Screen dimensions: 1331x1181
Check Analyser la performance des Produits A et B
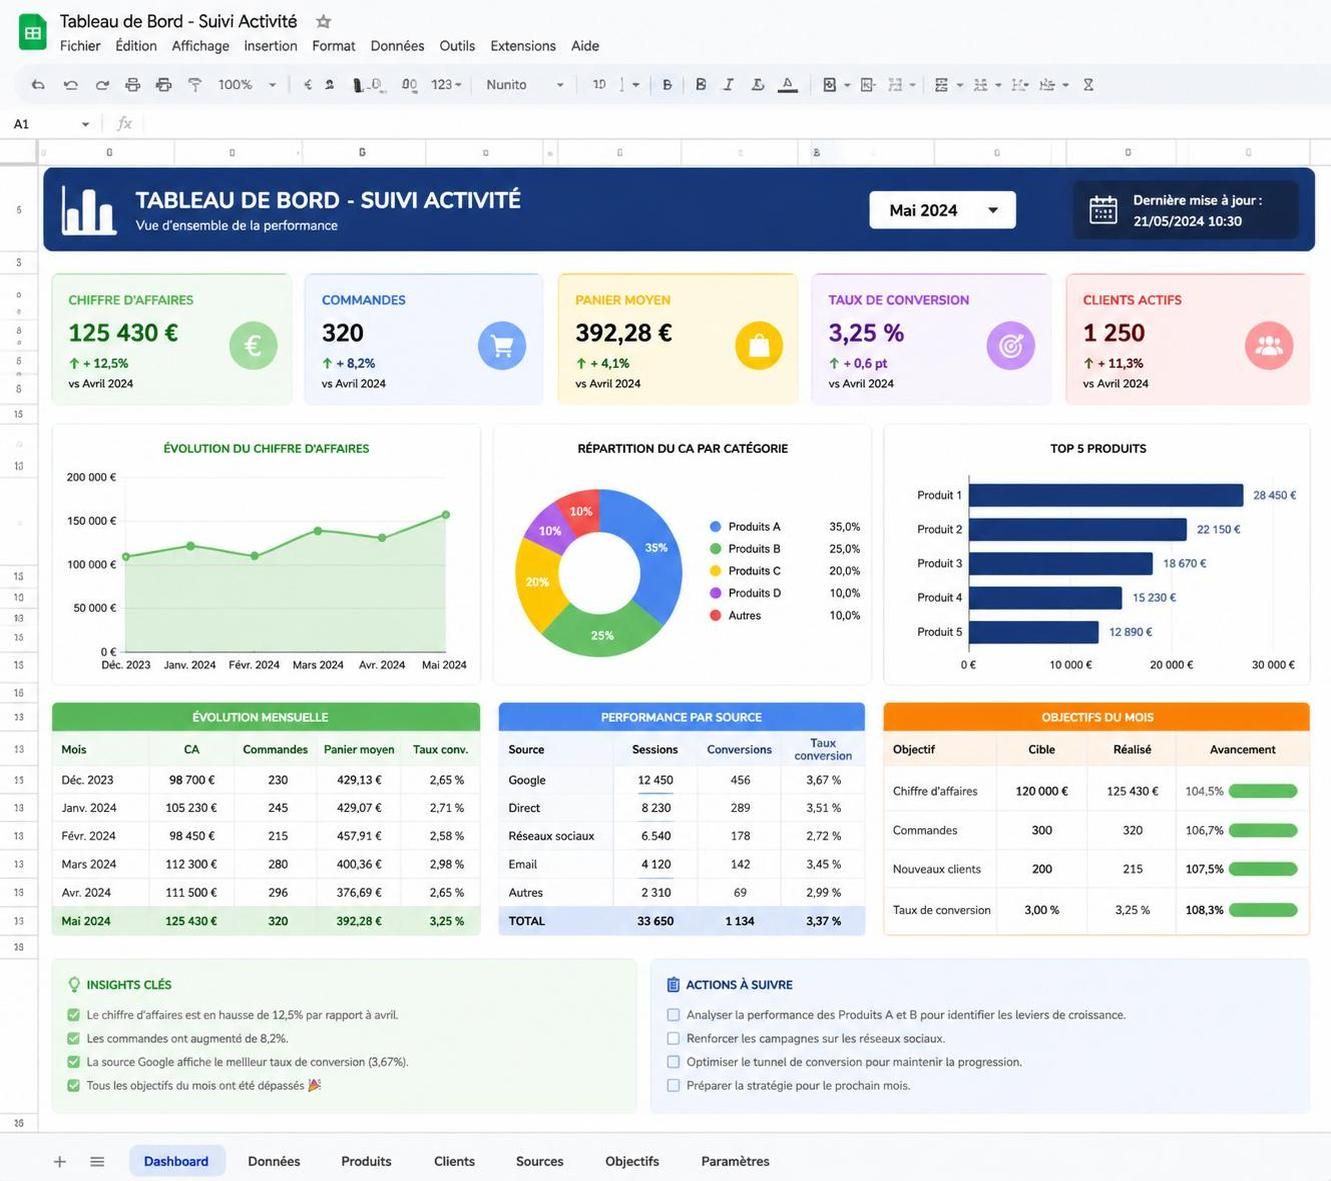coord(673,1014)
